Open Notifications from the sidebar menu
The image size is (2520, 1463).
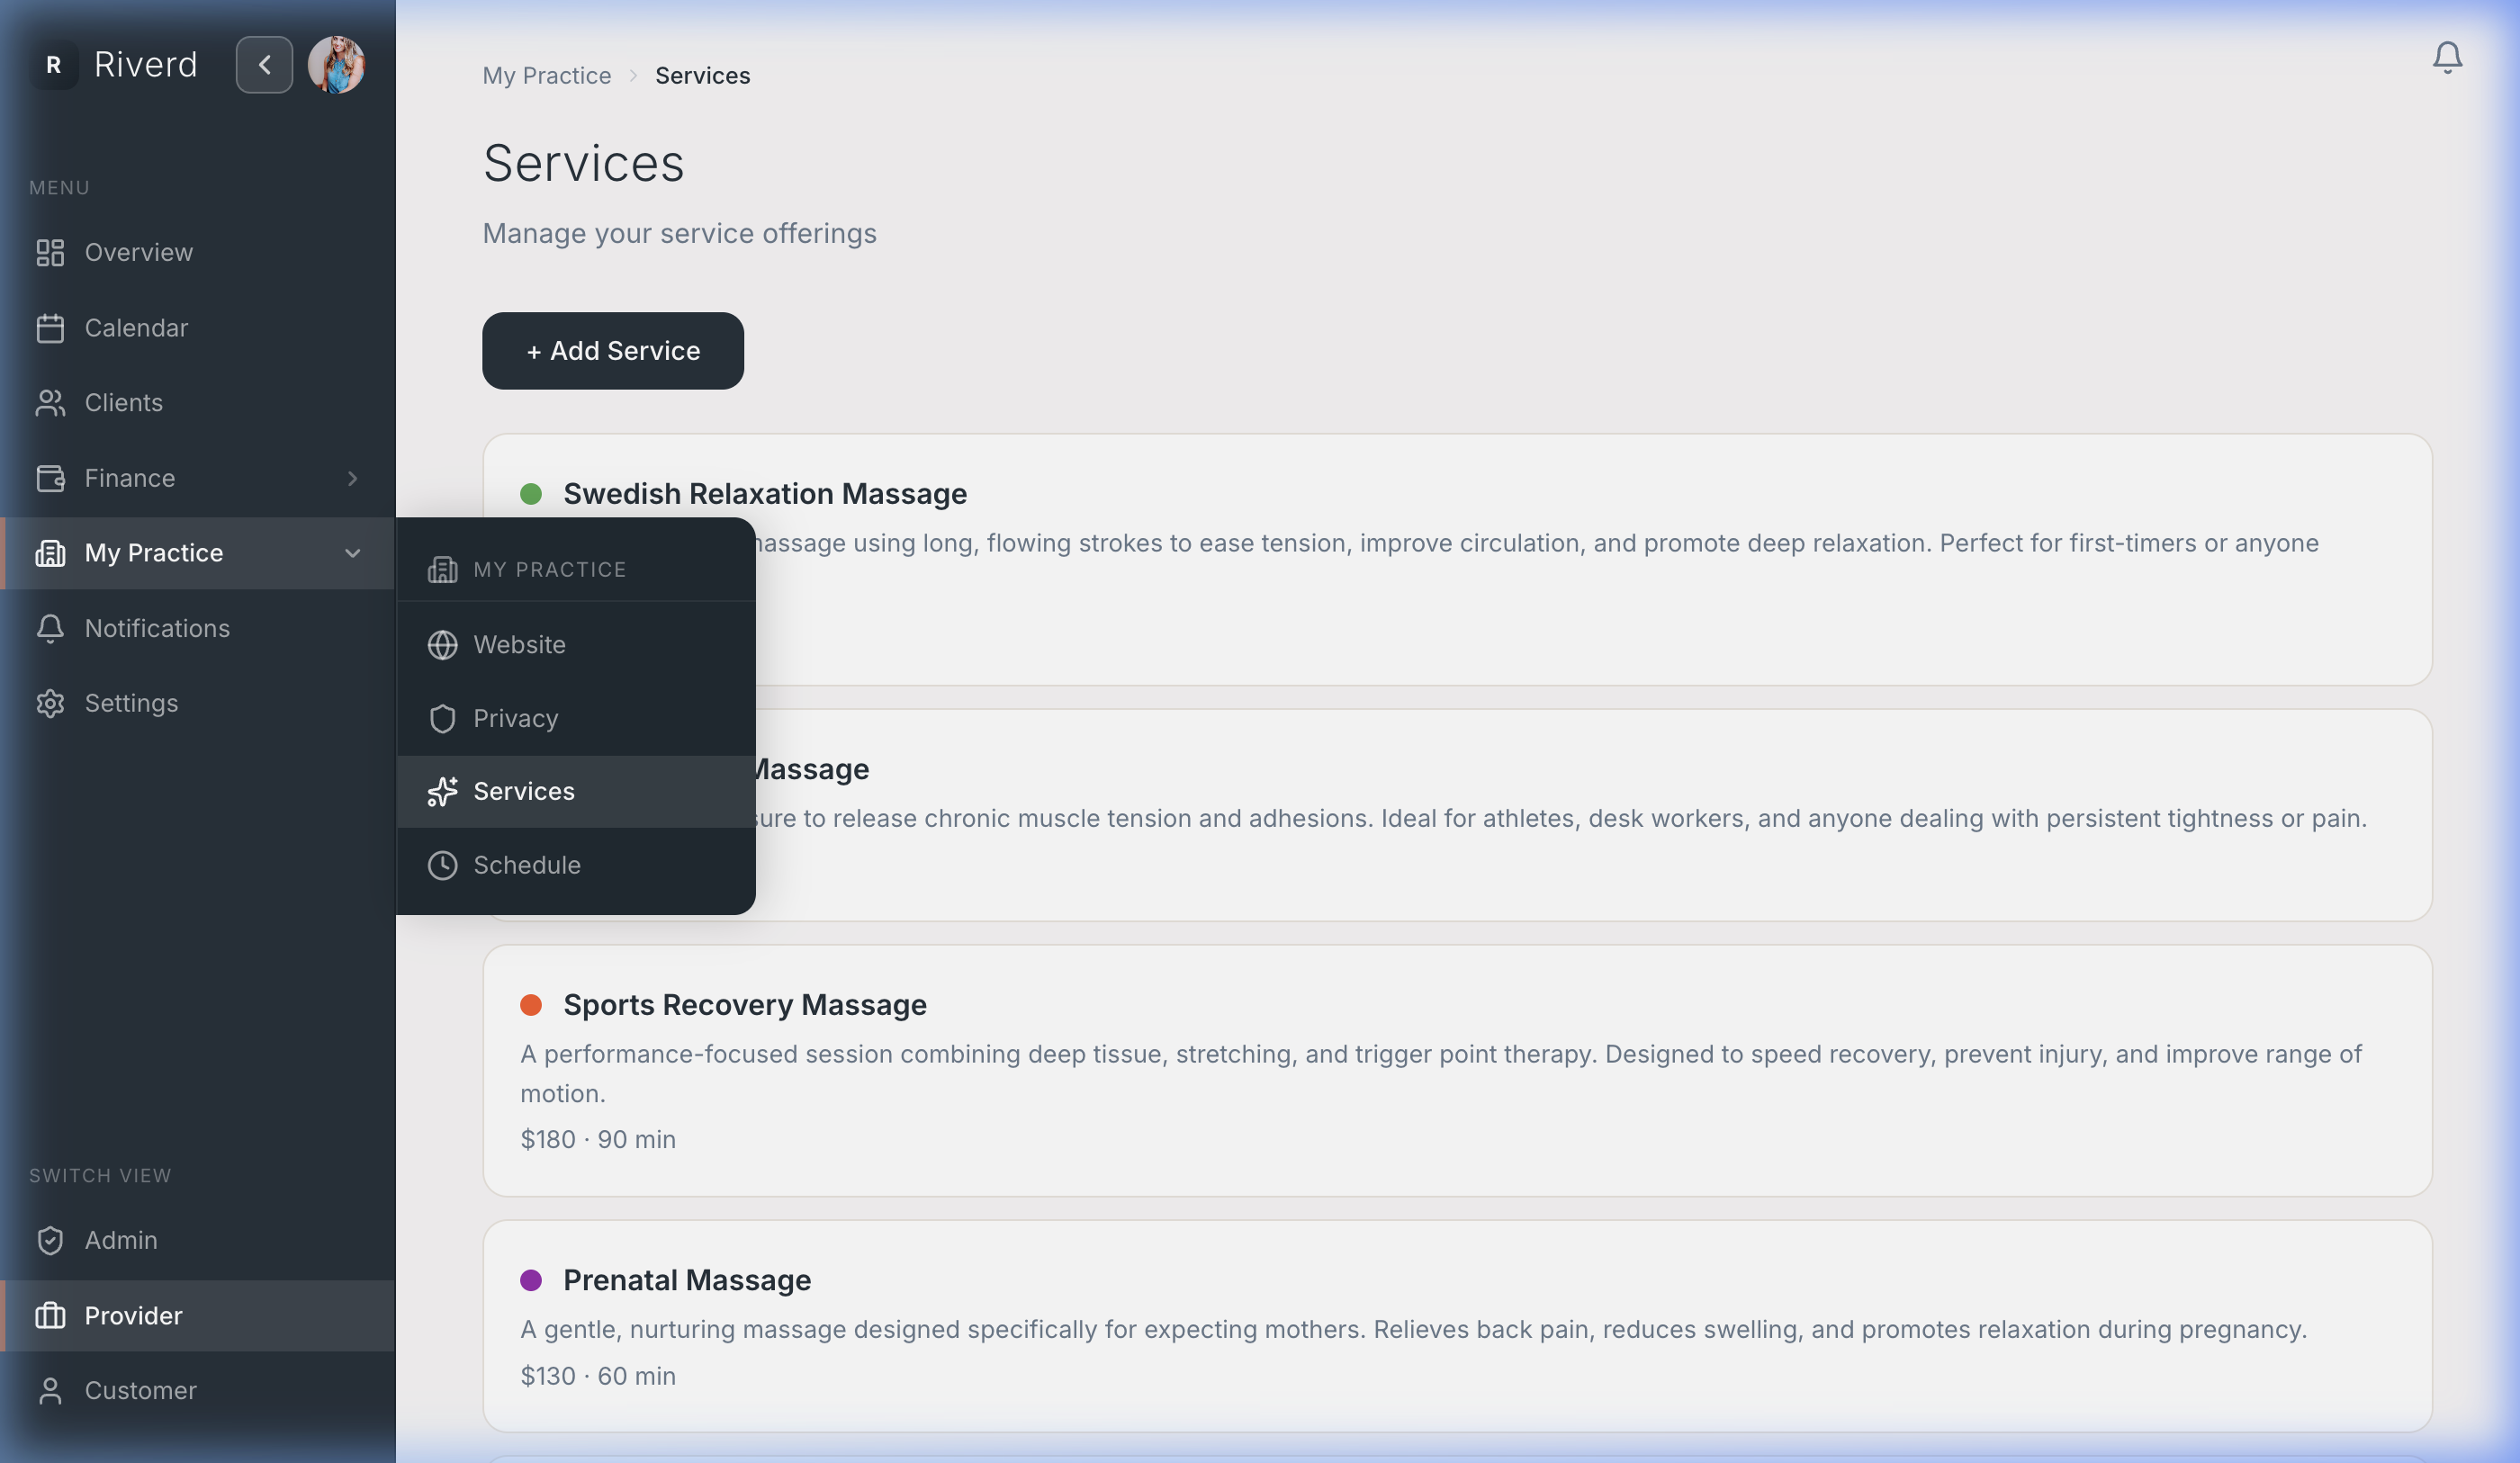tap(157, 629)
